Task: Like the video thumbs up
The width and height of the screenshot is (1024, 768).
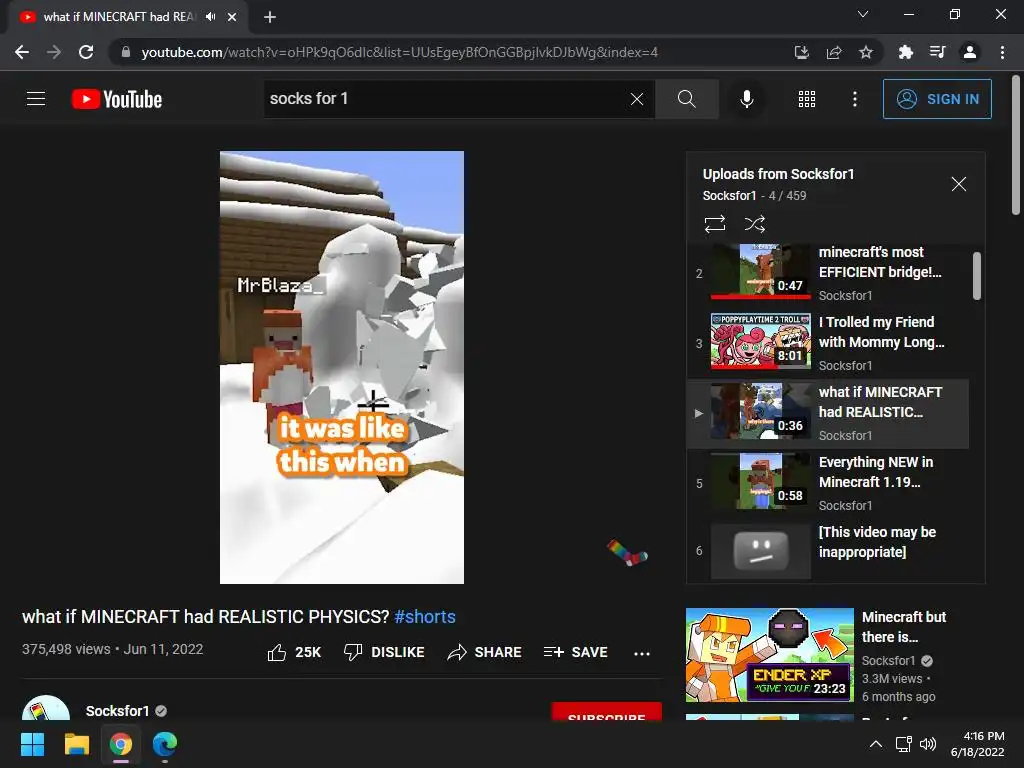Action: coord(294,652)
